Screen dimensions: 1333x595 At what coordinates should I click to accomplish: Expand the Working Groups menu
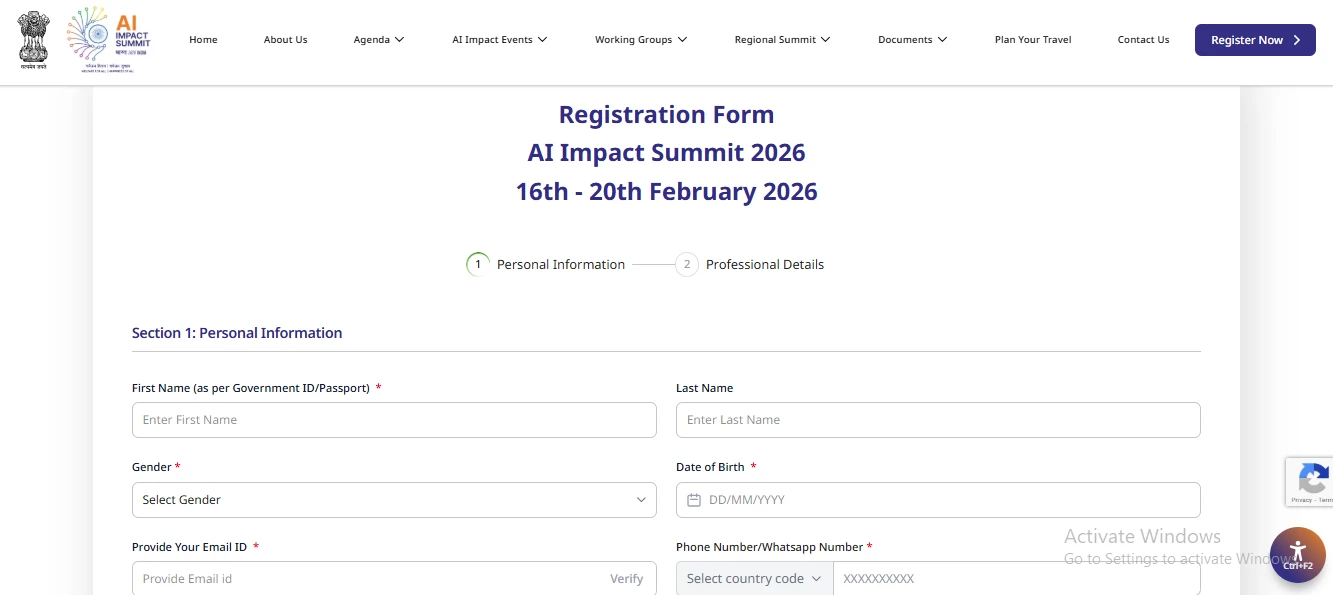coord(640,40)
